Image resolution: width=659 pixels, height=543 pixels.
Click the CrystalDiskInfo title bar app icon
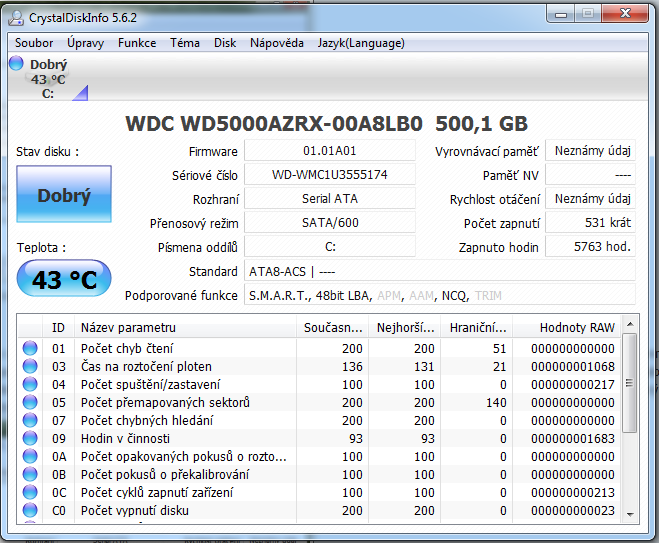click(x=16, y=18)
